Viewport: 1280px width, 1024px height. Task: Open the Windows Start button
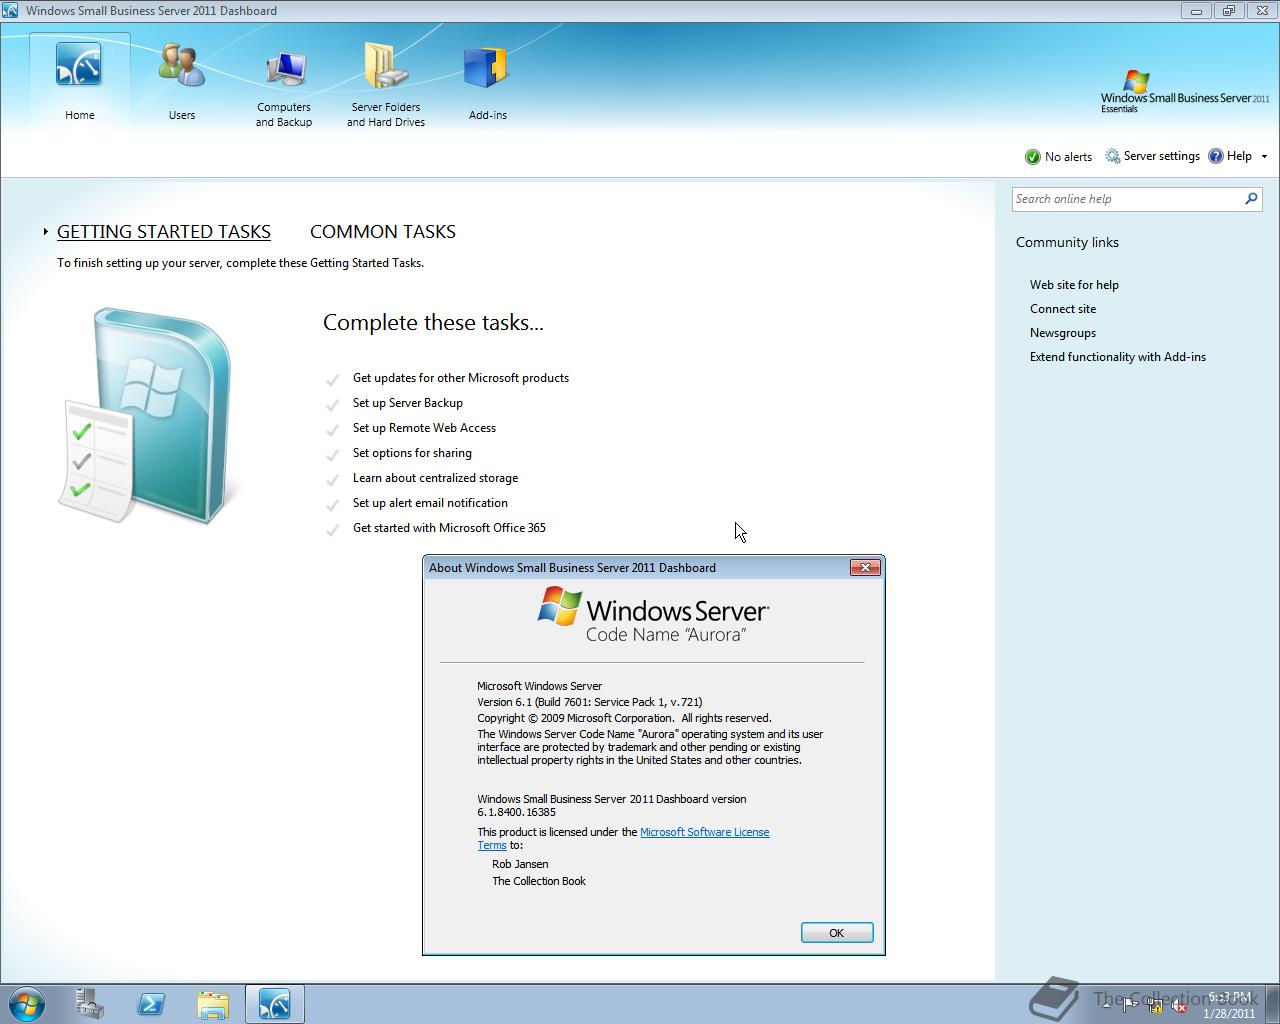[27, 1003]
